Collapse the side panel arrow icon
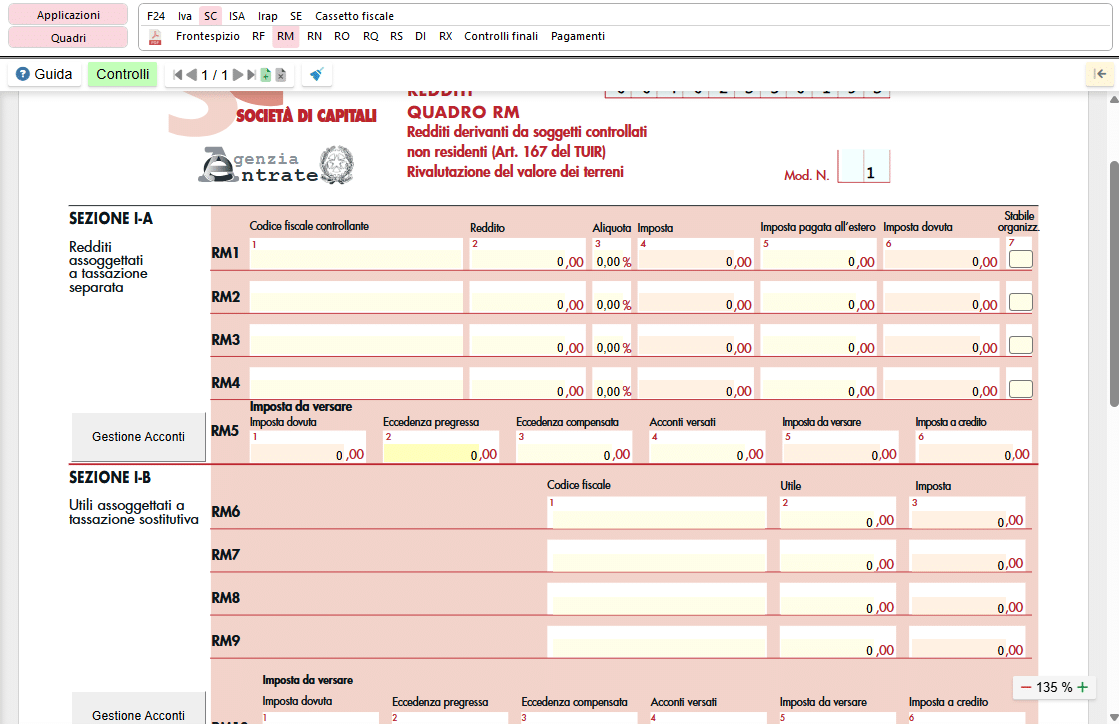Screen dimensions: 1119x724 click(1100, 74)
